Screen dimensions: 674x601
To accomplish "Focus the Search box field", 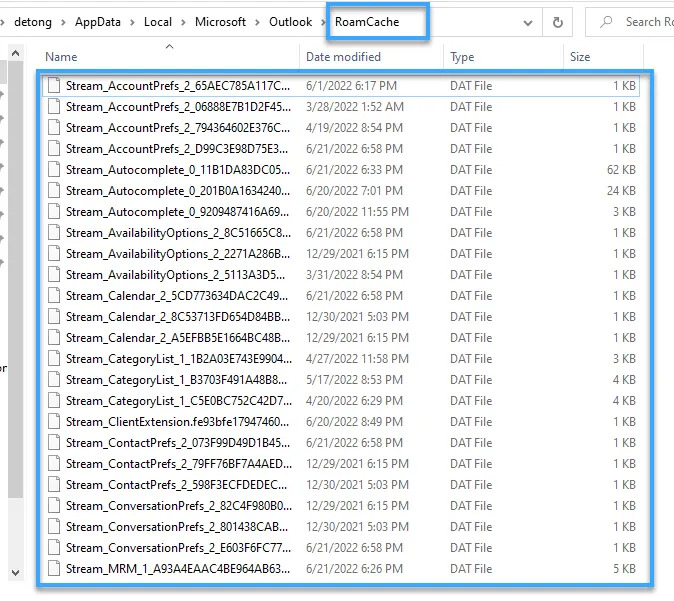I will tap(630, 22).
